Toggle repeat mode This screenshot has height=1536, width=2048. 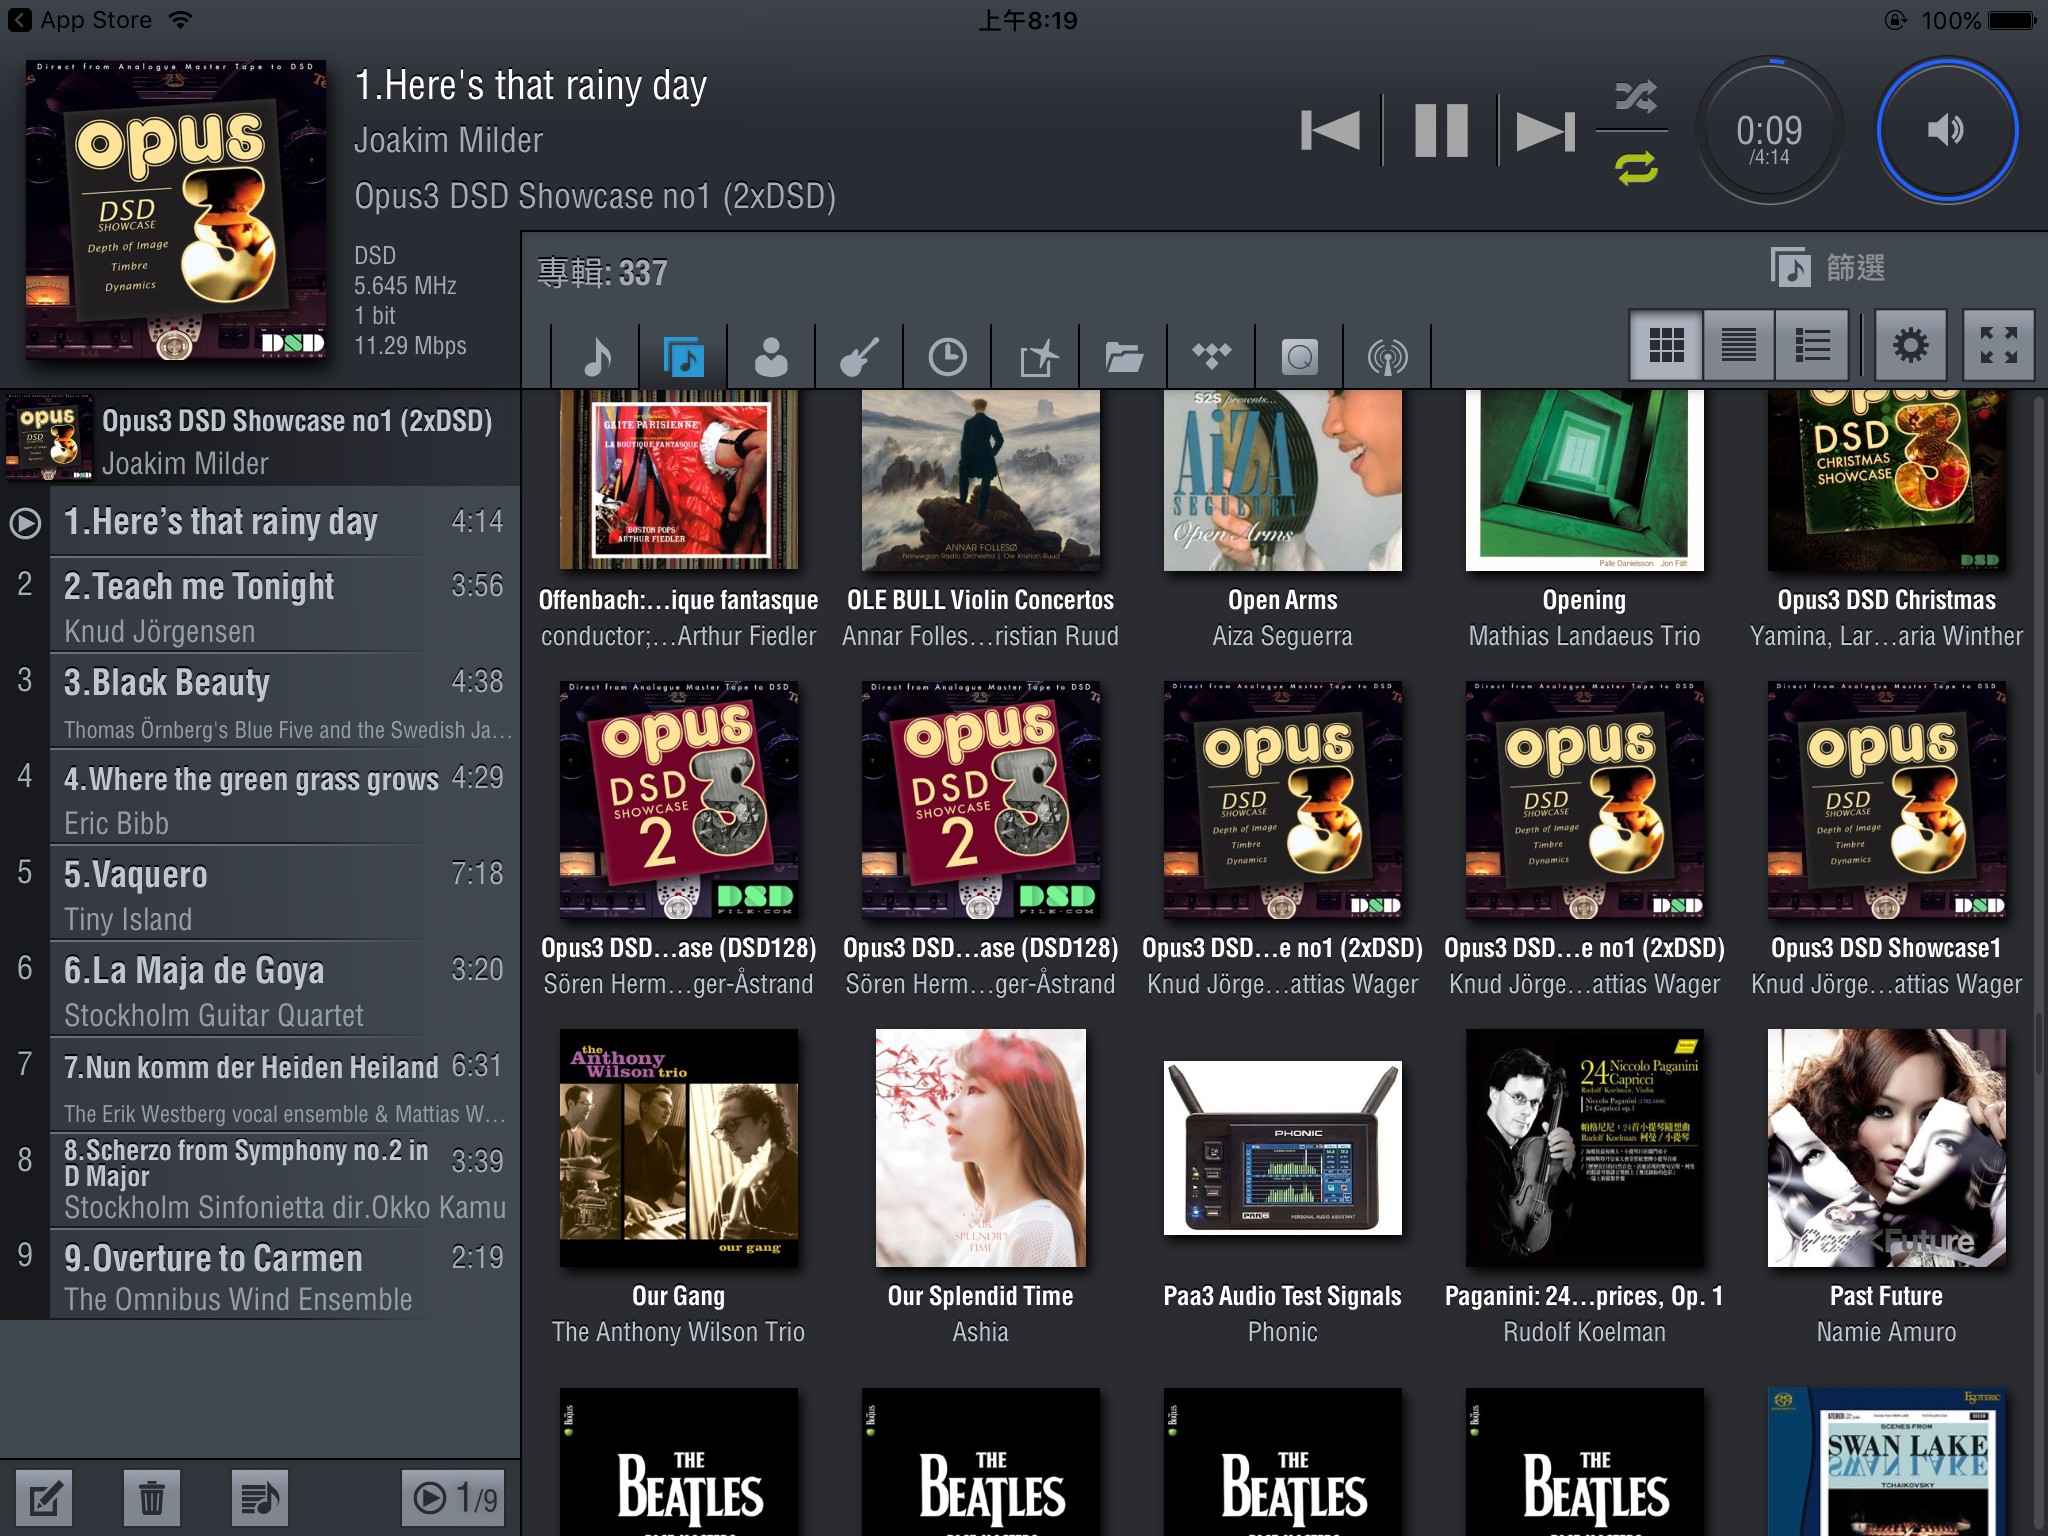pyautogui.click(x=1636, y=167)
